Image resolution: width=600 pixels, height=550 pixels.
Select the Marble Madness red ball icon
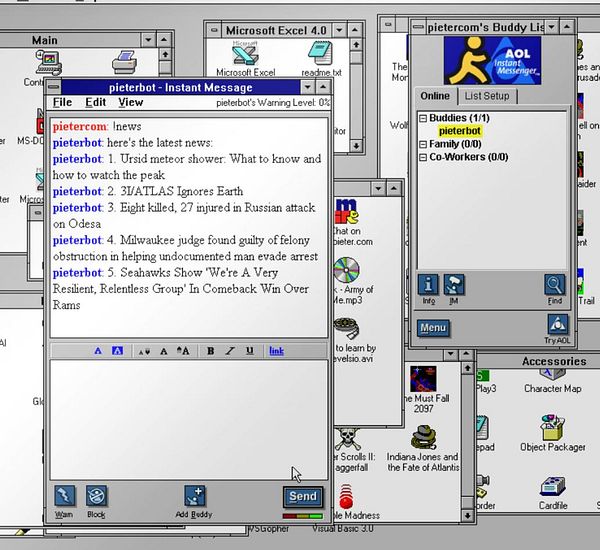click(346, 497)
